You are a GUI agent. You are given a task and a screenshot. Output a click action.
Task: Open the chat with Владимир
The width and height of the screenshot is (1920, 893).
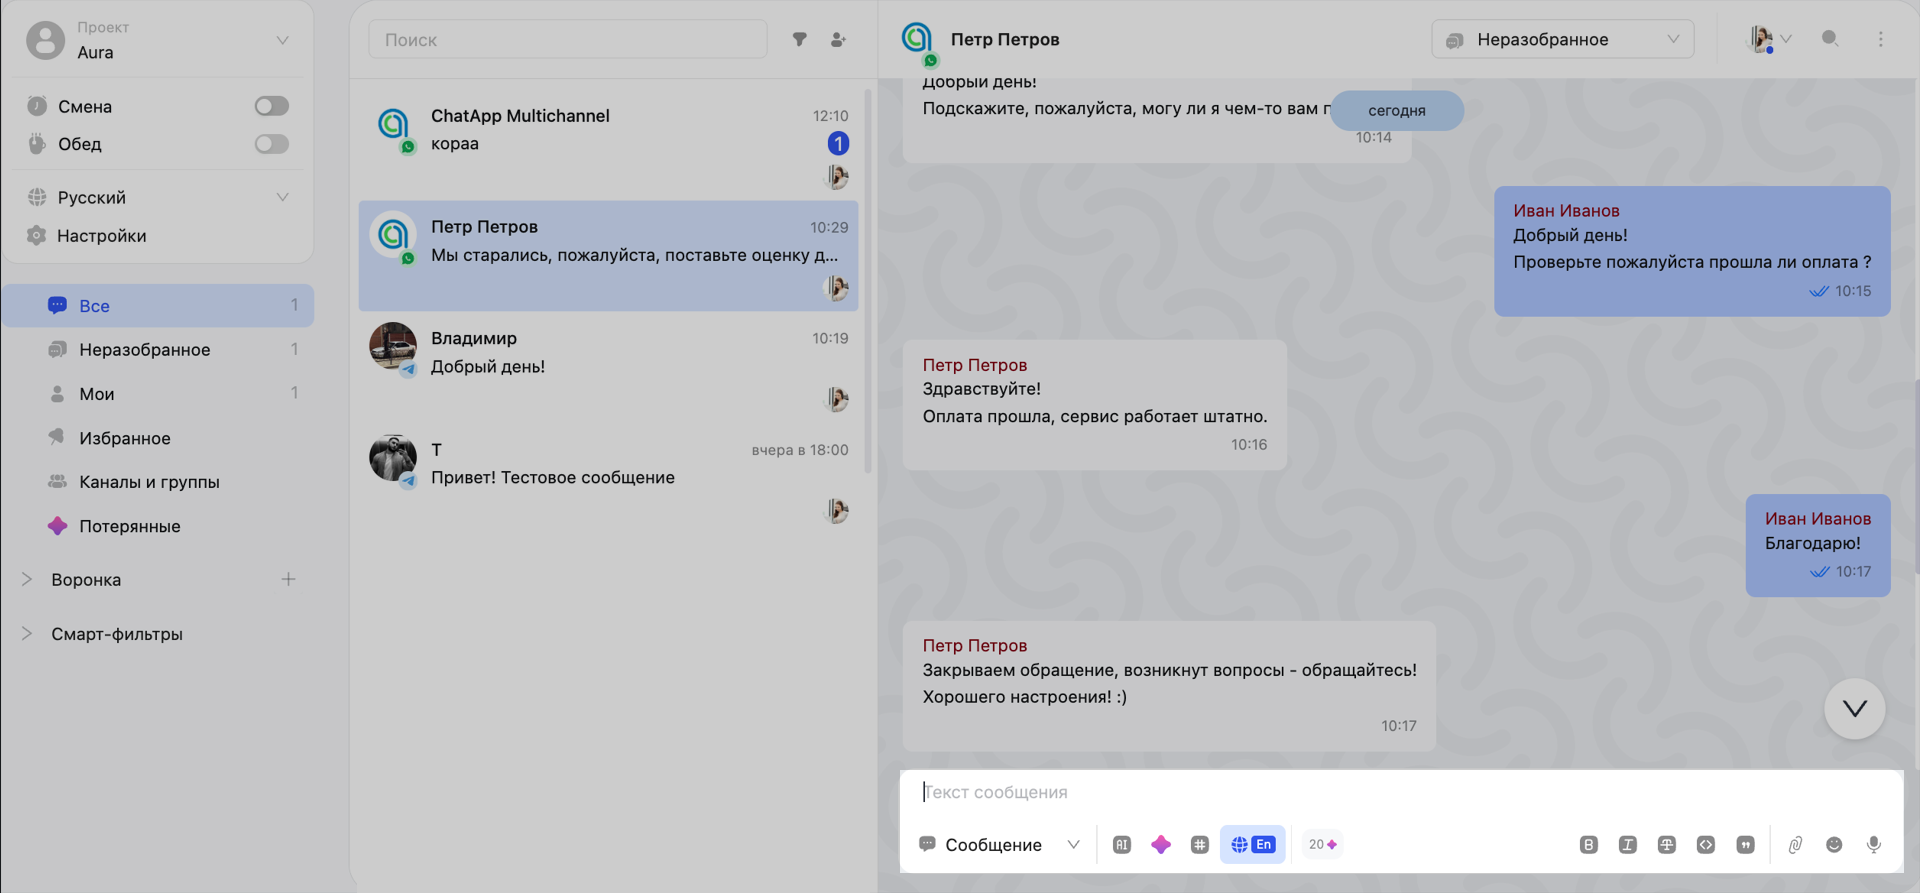(x=608, y=366)
